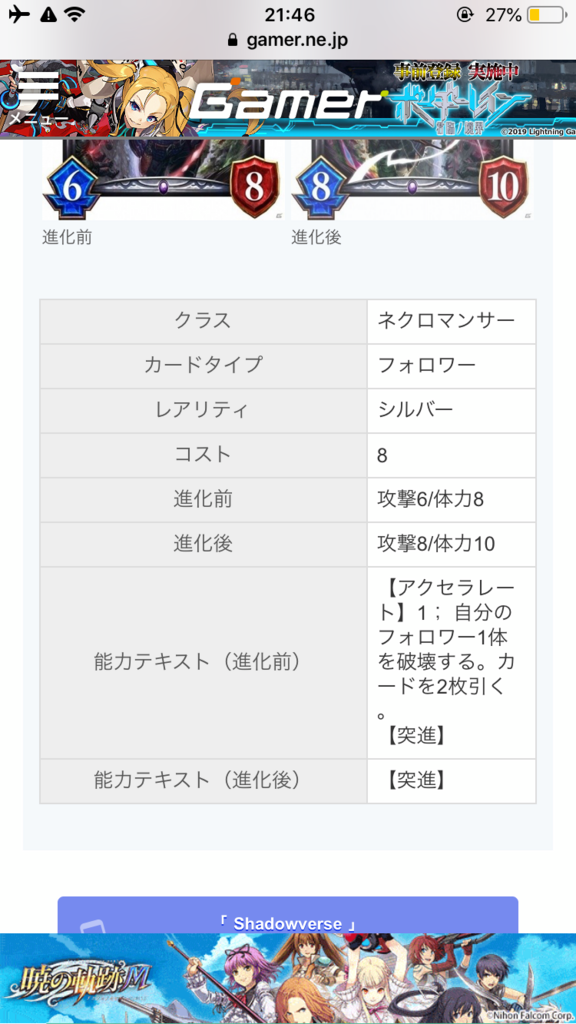Open the hamburger menu icon
Image resolution: width=576 pixels, height=1024 pixels.
37,85
